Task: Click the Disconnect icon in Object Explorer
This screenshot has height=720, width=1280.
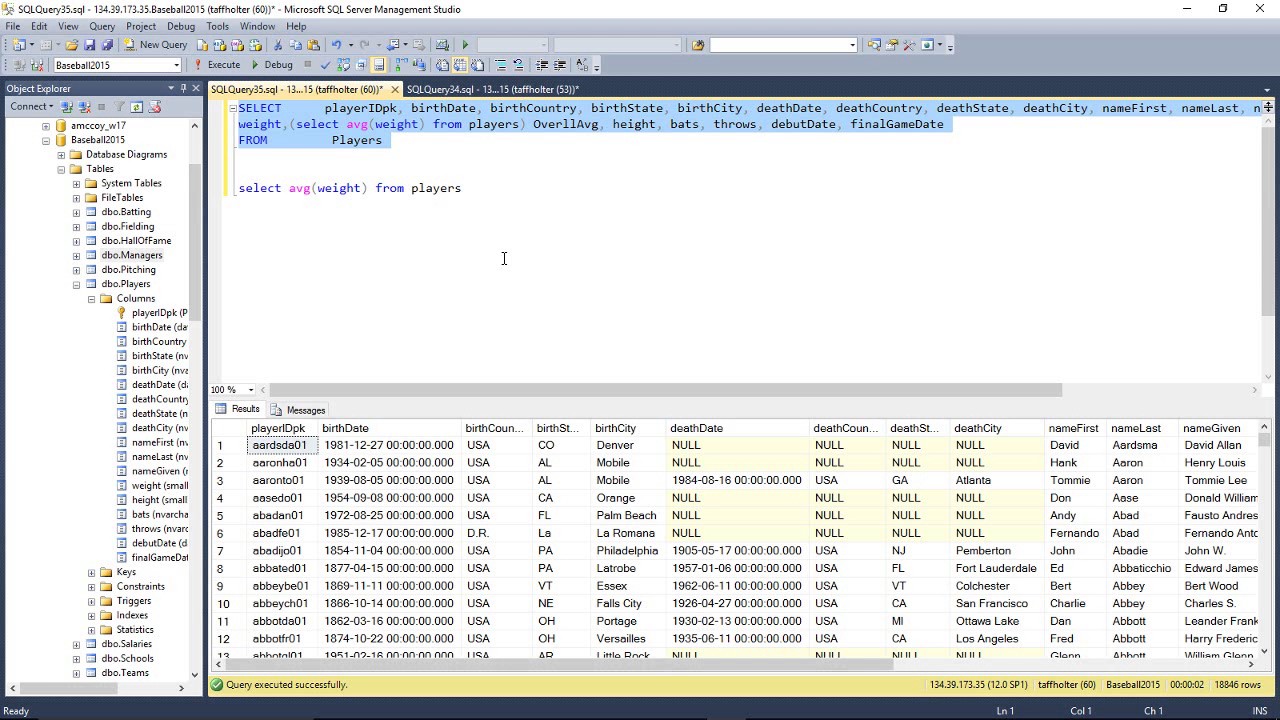Action: pos(84,107)
